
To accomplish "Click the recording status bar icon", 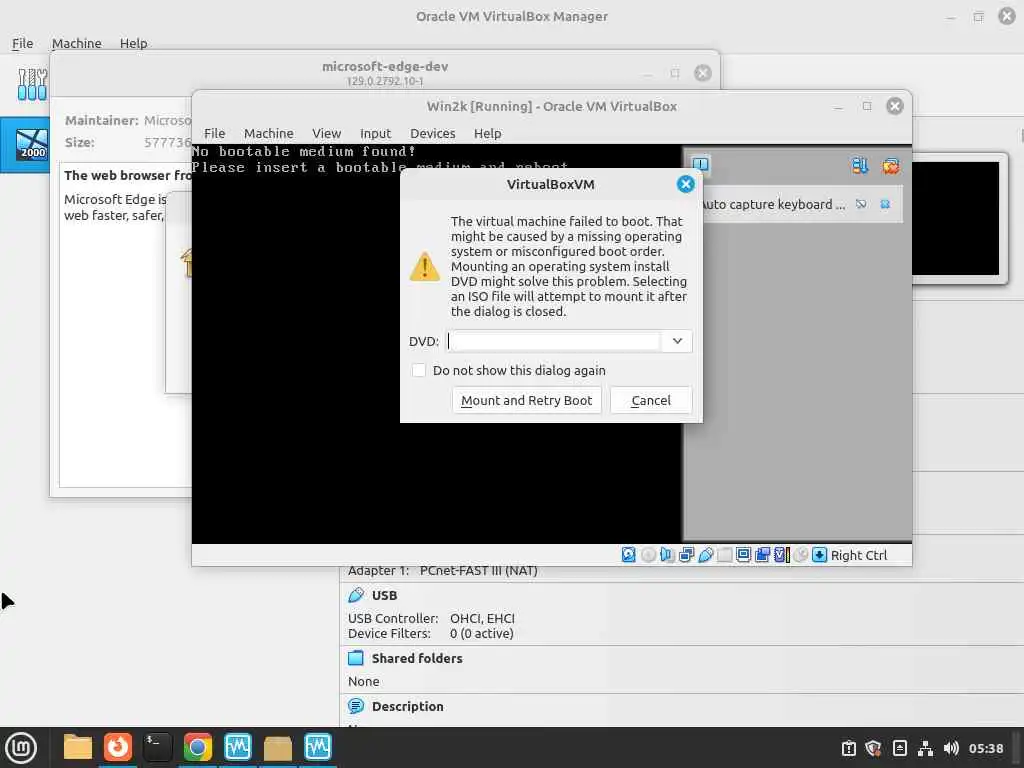I will 762,555.
